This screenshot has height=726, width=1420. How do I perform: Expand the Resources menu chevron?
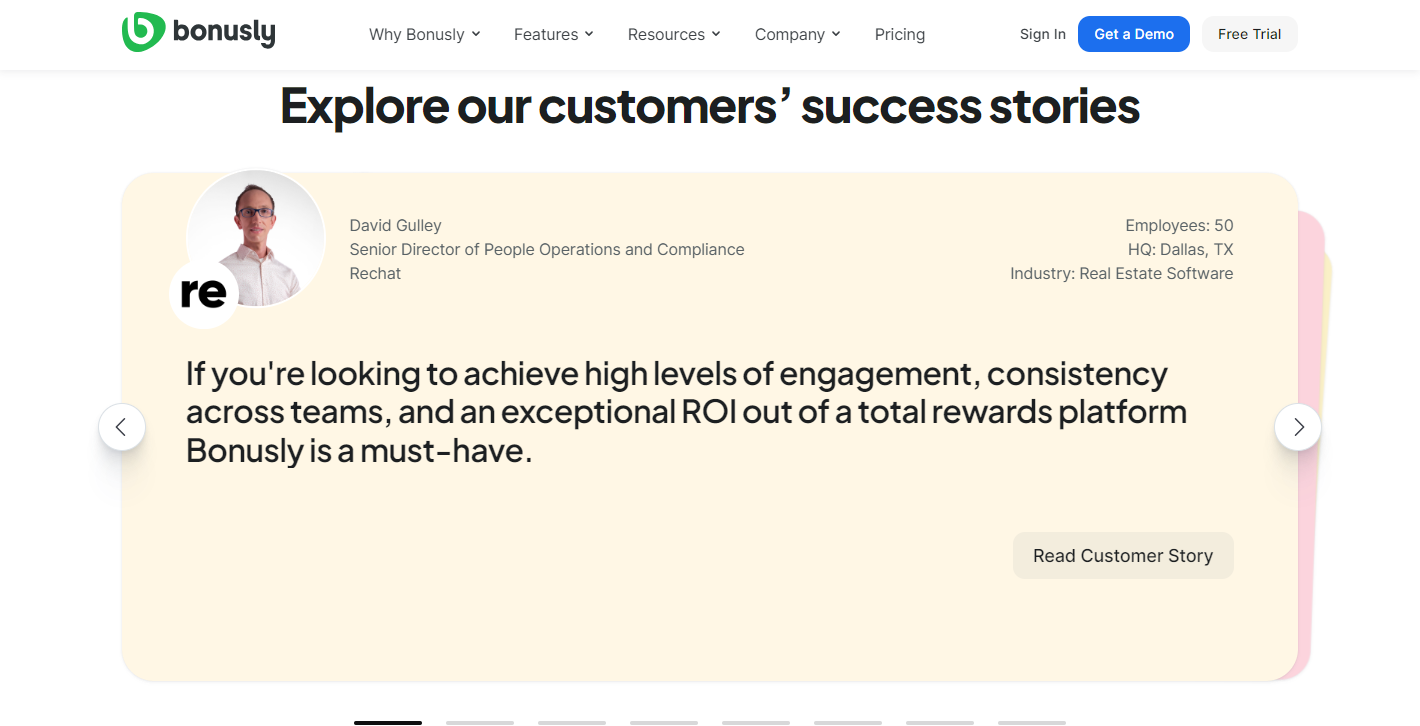[716, 34]
